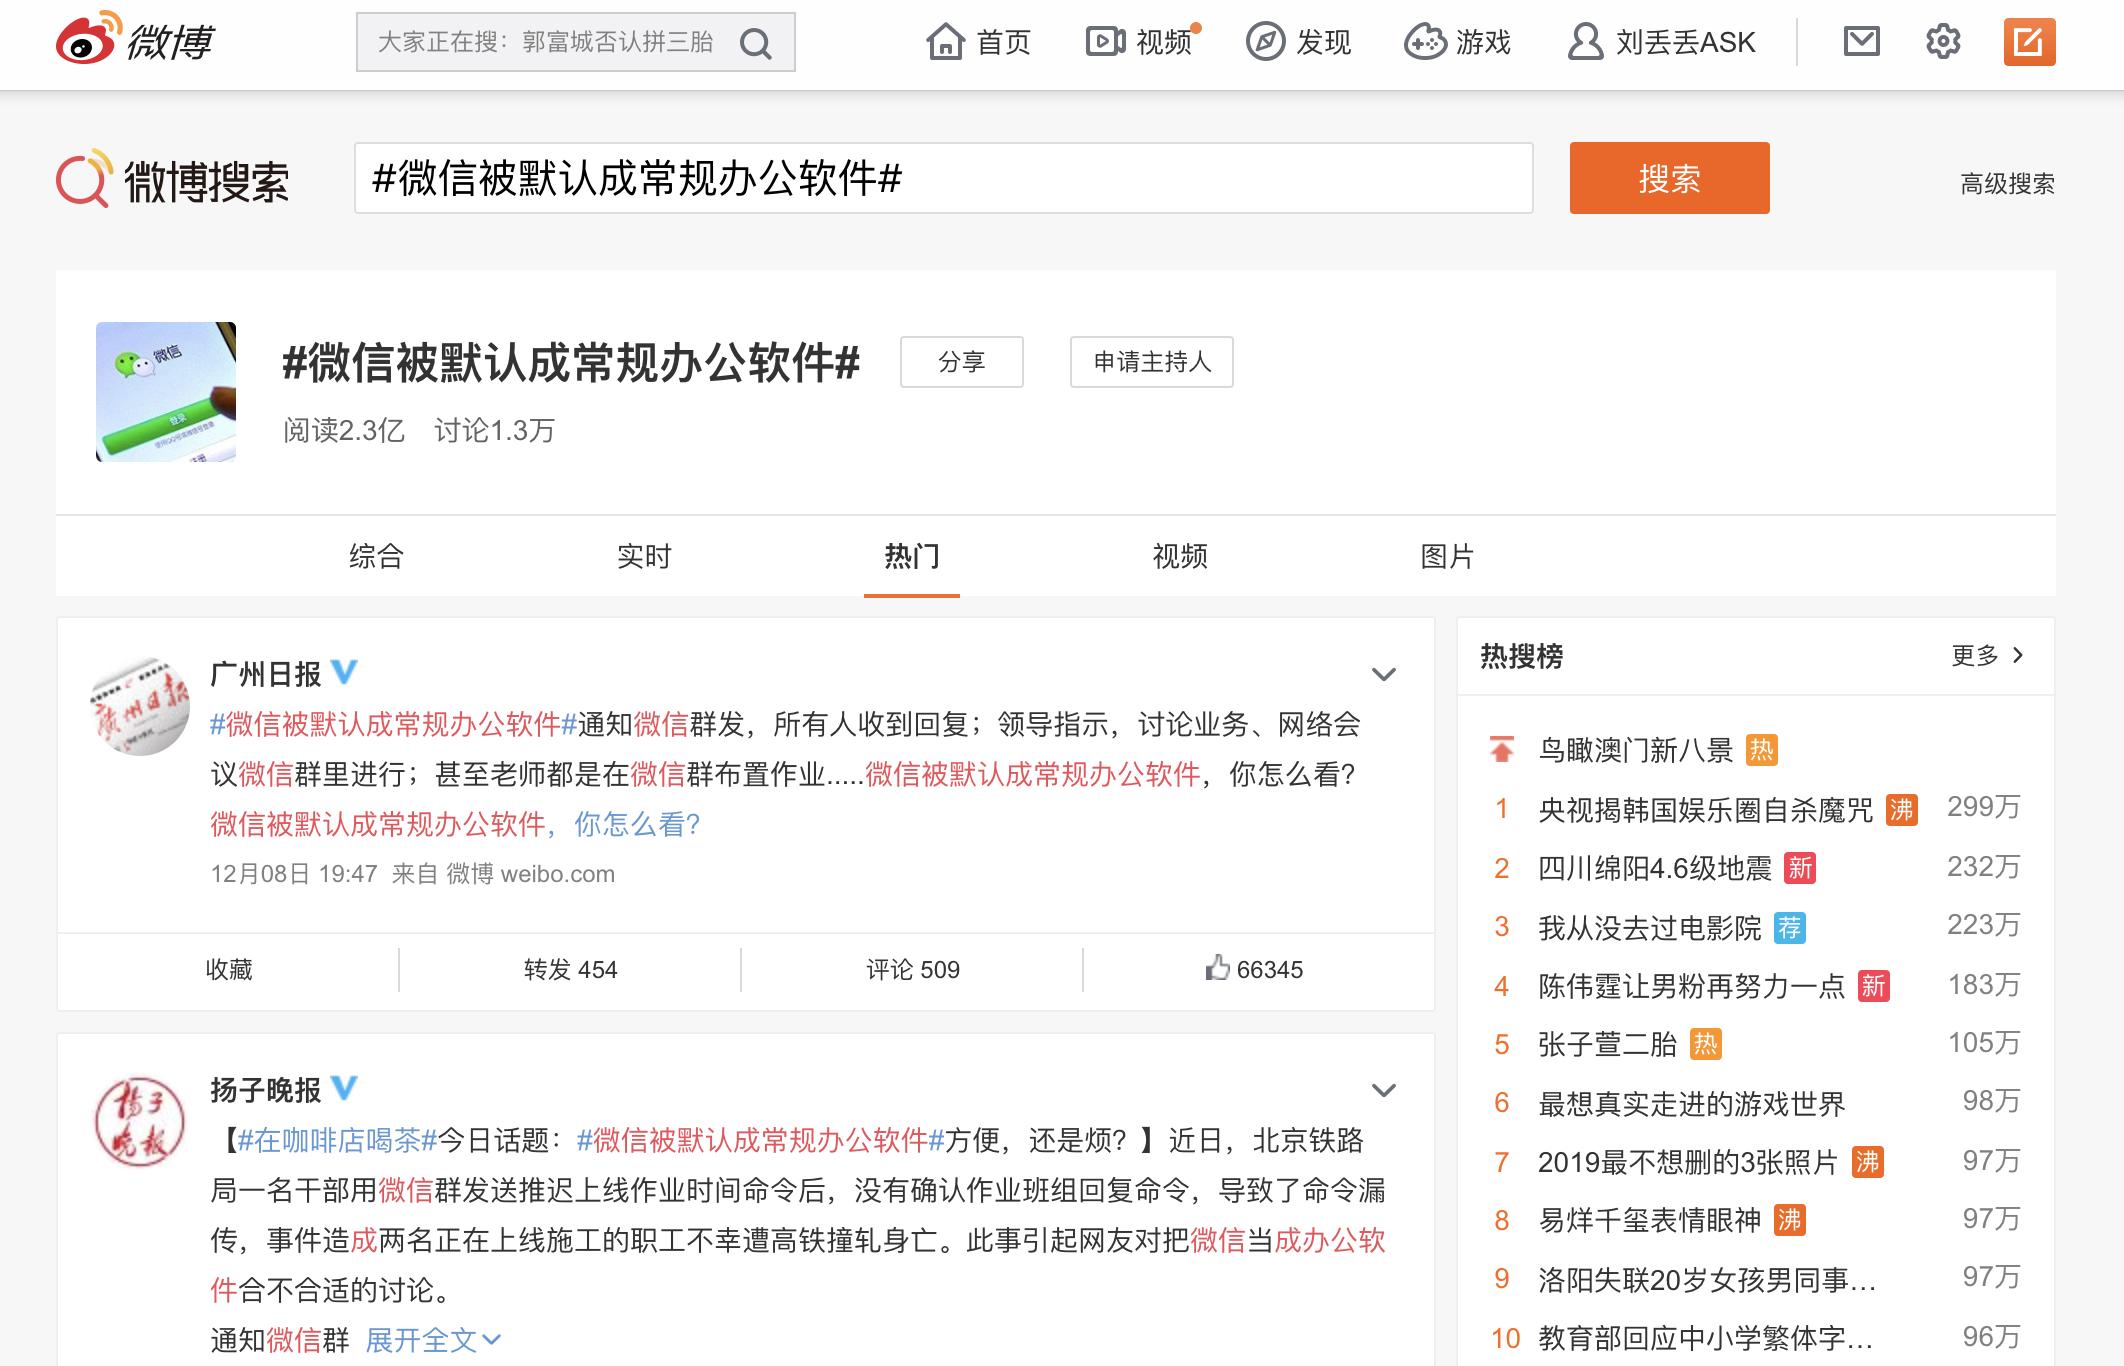Click the 沸 badge beside 央视揭韩国娱乐圈自杀魔咒

(1901, 809)
